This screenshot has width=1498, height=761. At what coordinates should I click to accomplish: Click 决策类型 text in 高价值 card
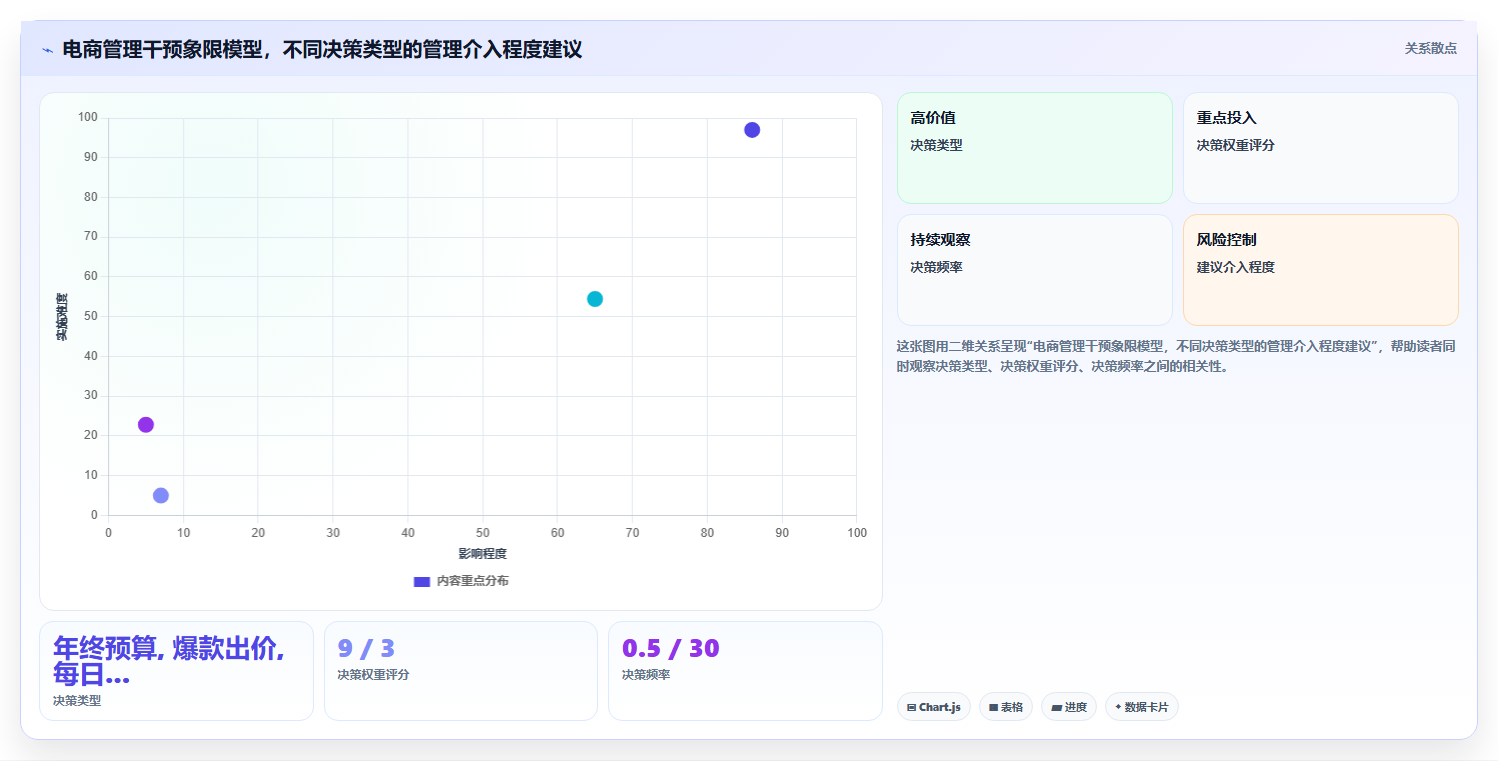point(936,145)
